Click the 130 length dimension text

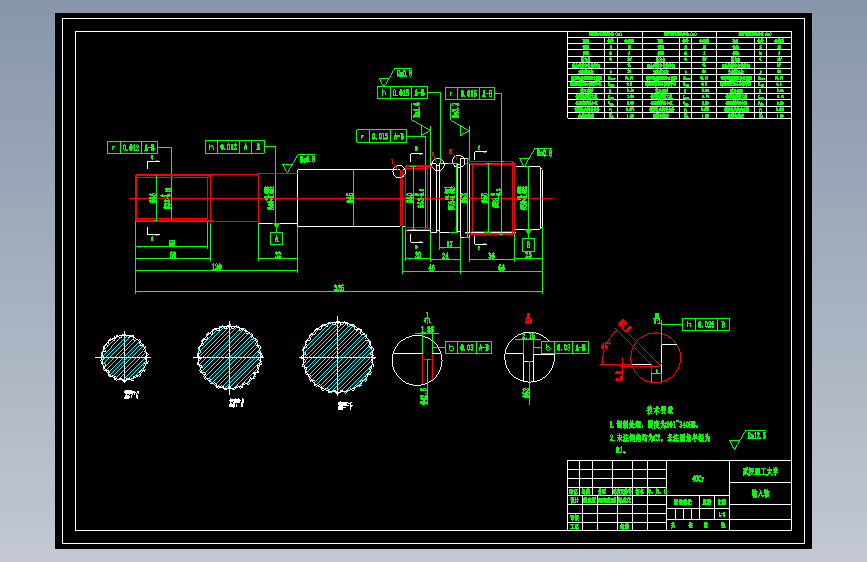217,267
